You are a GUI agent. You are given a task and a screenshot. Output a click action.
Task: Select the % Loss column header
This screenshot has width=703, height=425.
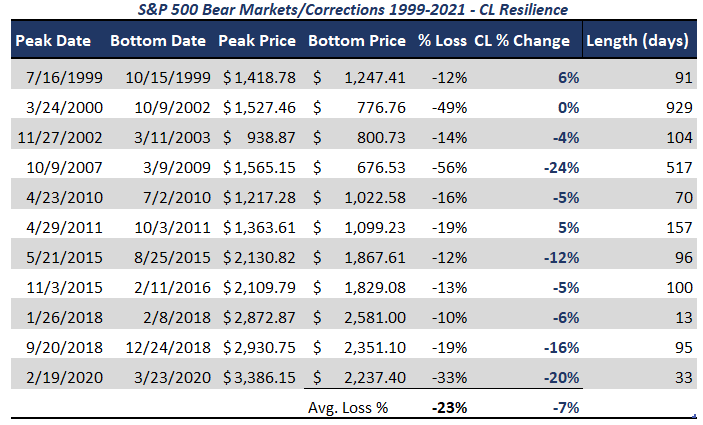point(442,41)
